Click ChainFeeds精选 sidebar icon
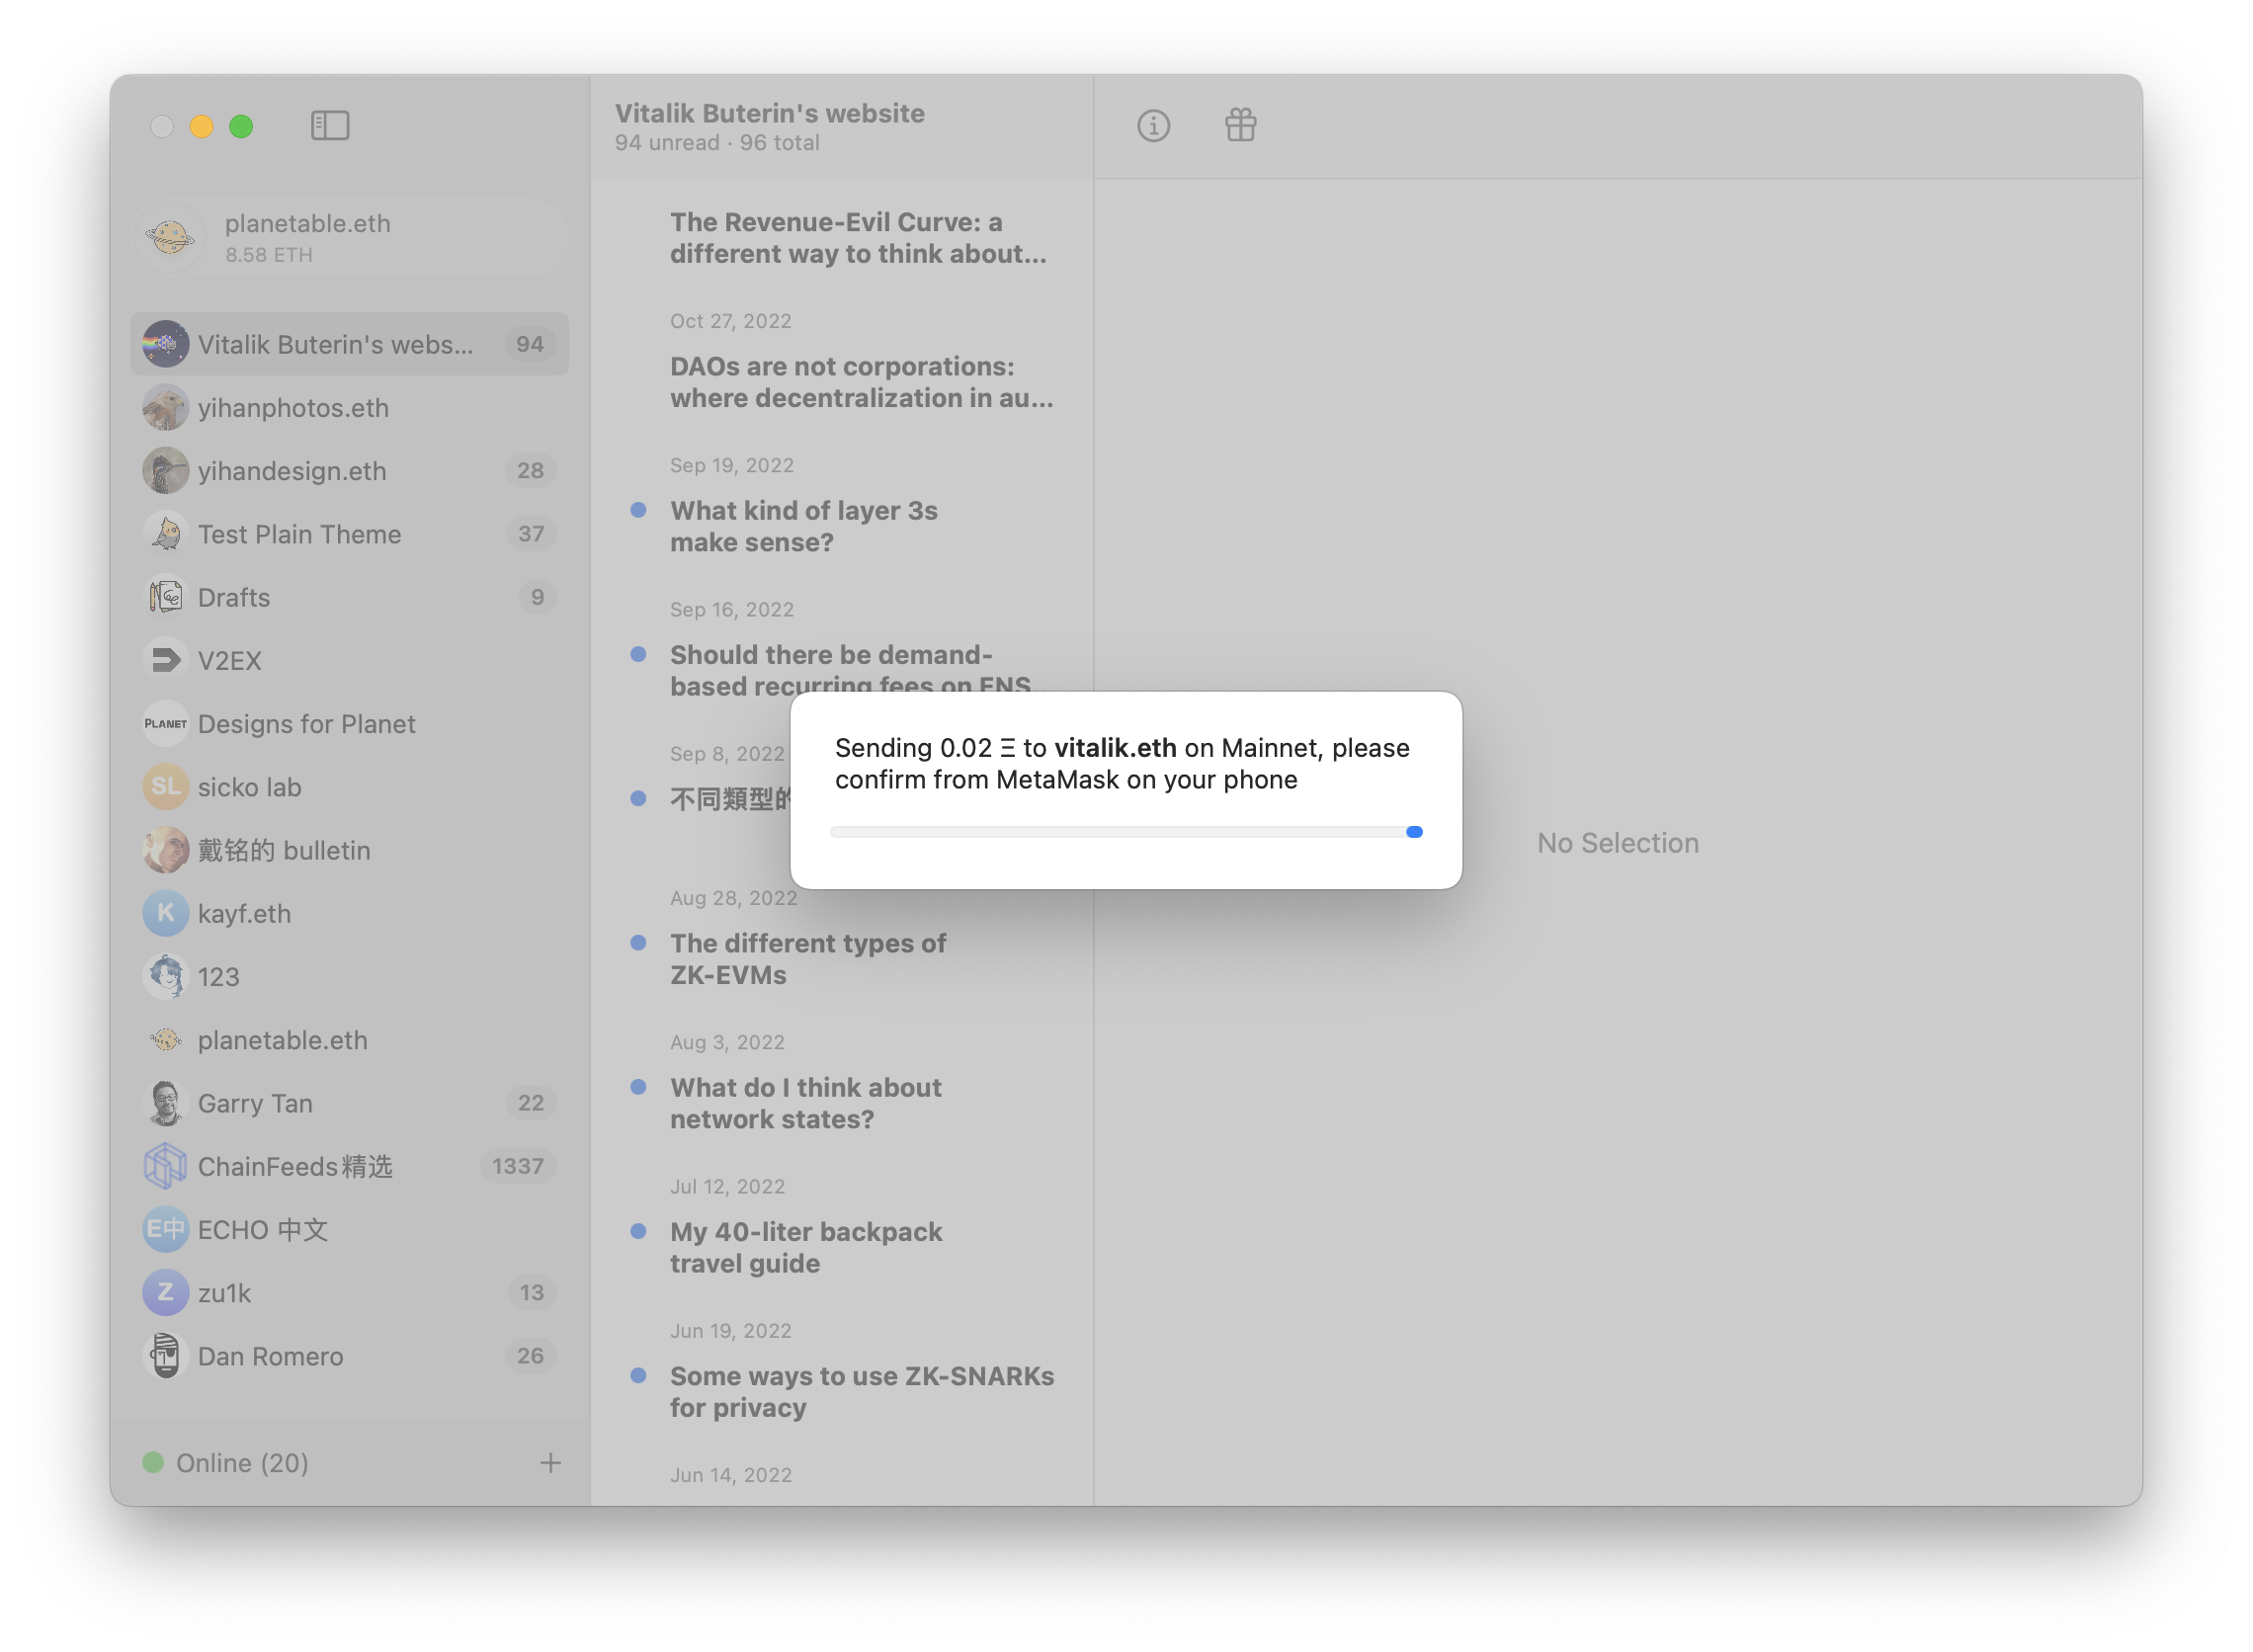Viewport: 2253px width, 1652px height. 164,1166
